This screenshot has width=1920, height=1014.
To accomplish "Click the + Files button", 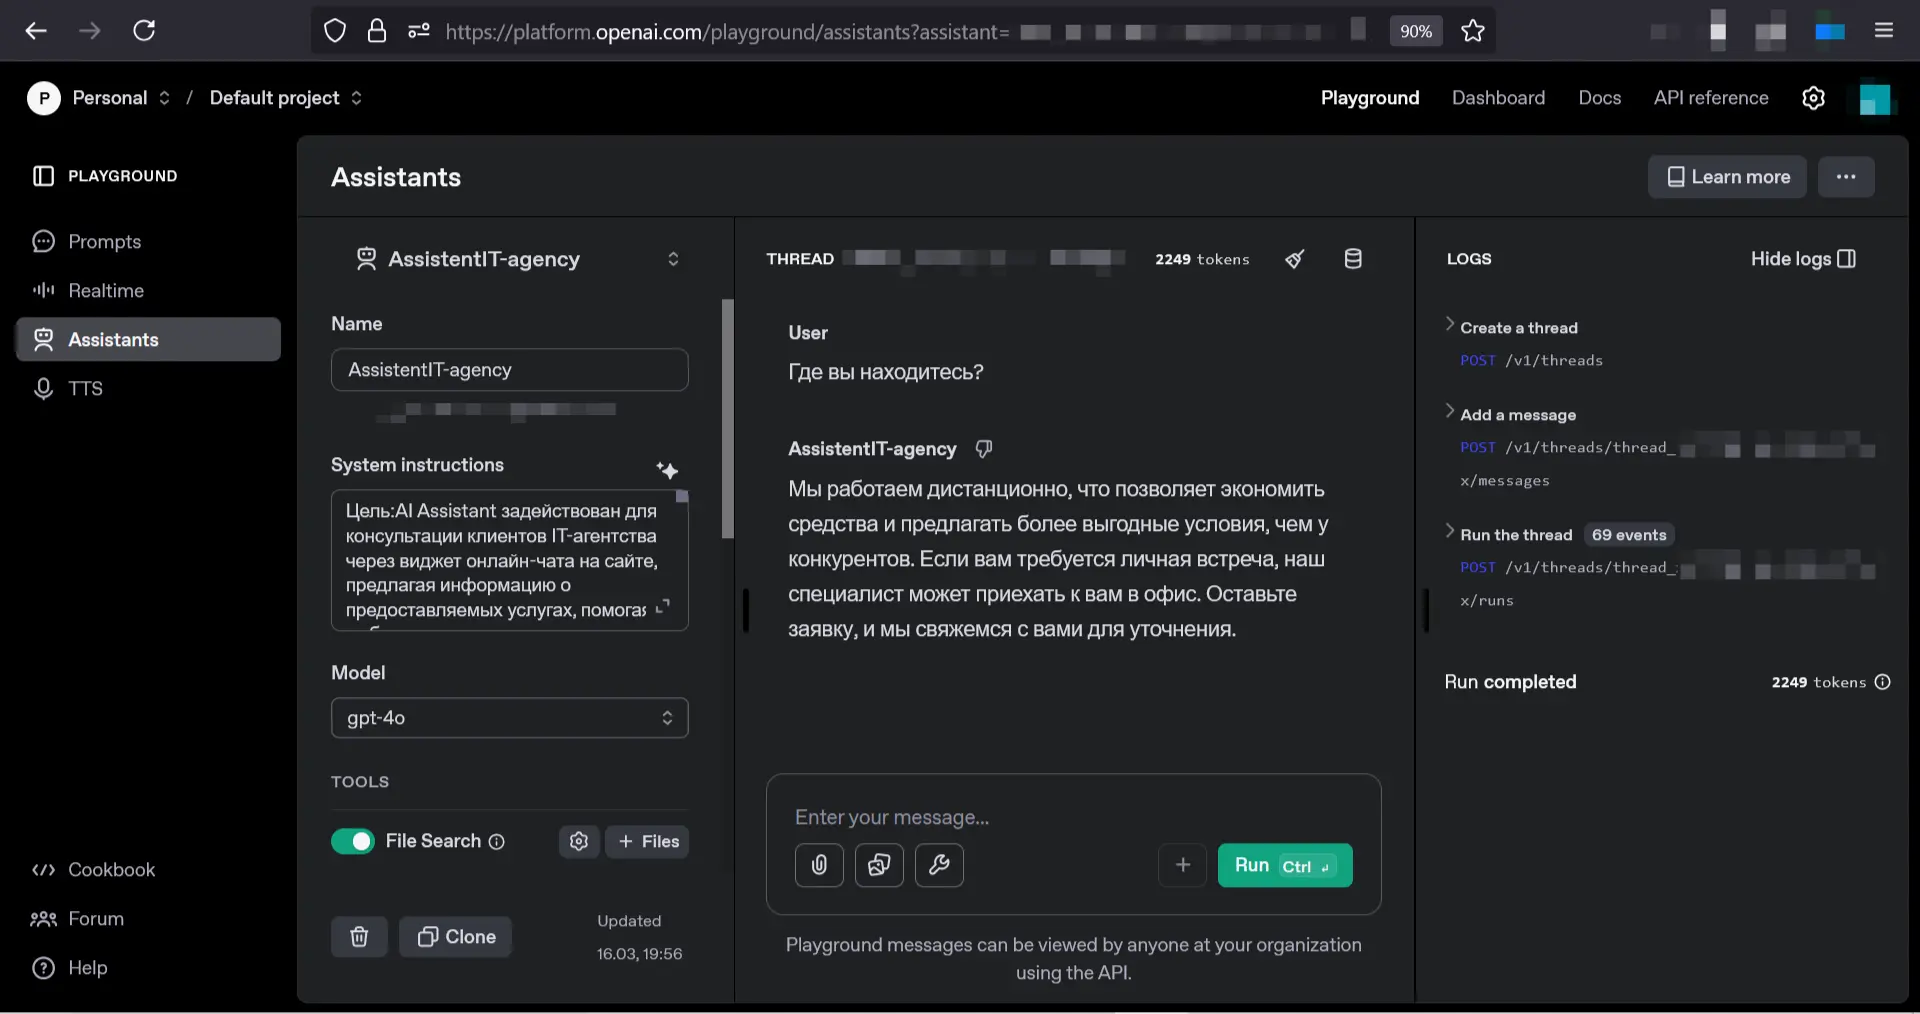I will coord(647,842).
